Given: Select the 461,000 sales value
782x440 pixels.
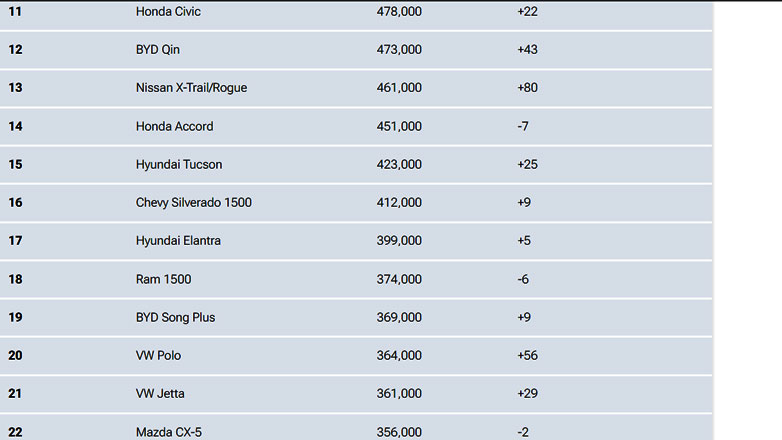Looking at the screenshot, I should [398, 88].
